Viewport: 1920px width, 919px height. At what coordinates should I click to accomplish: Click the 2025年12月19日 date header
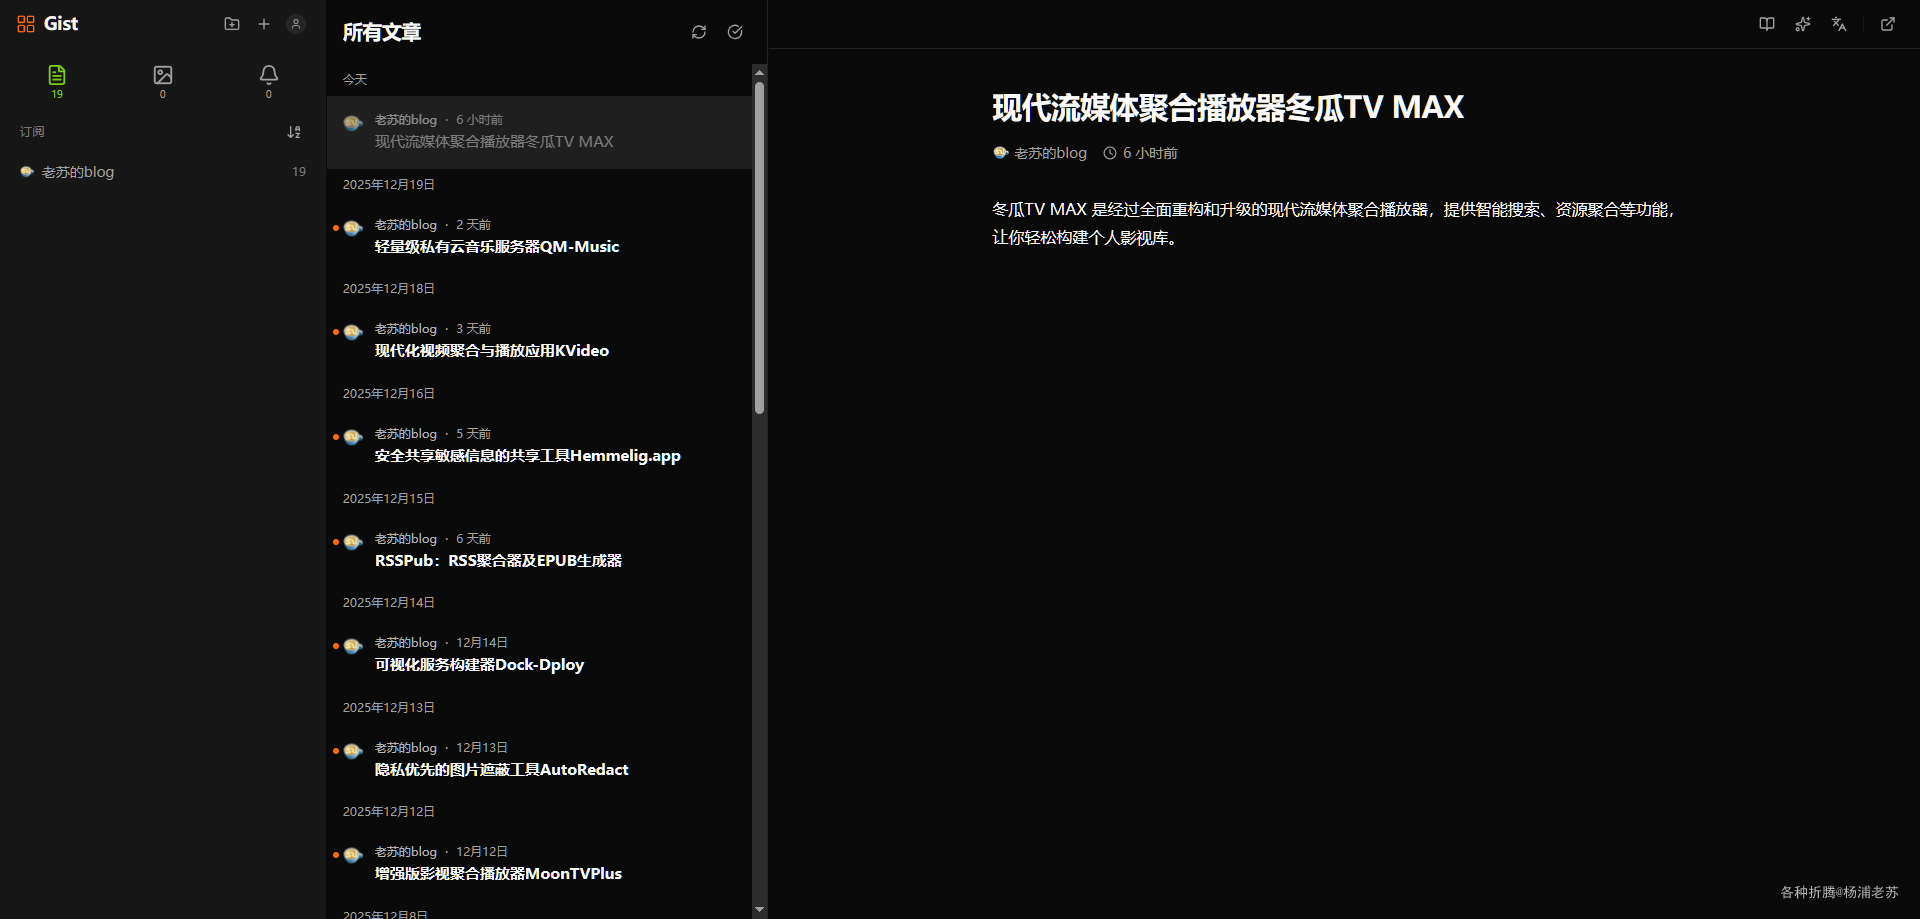click(x=389, y=185)
